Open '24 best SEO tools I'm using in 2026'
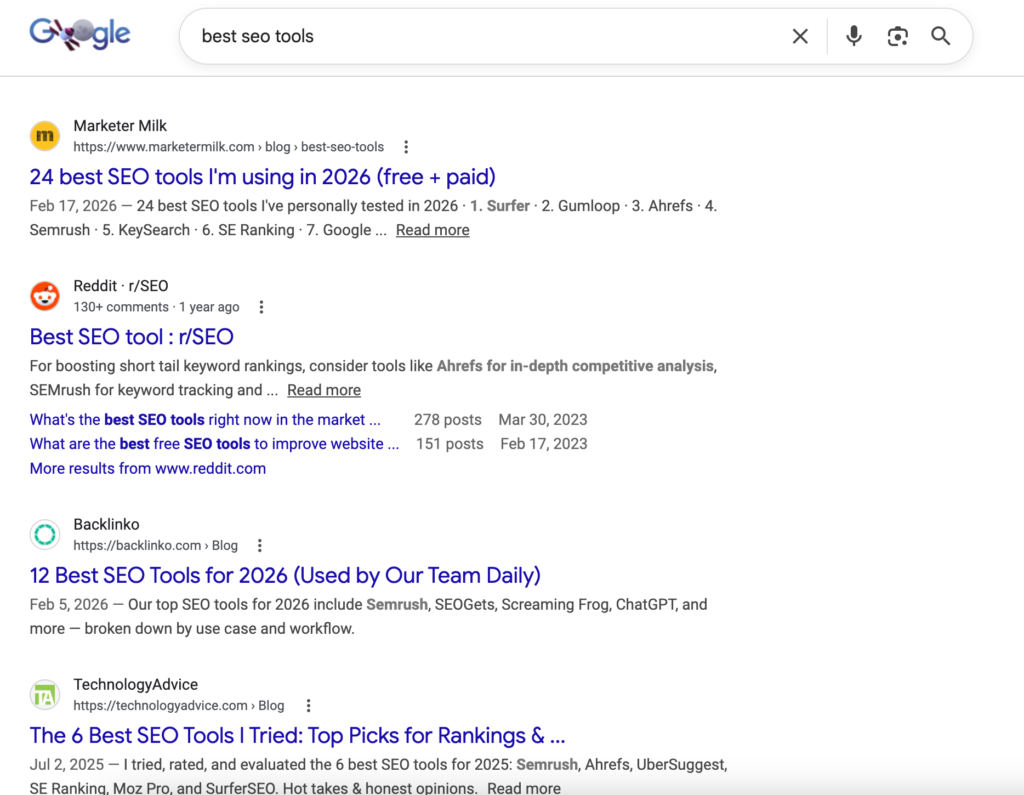This screenshot has width=1024, height=795. 262,177
